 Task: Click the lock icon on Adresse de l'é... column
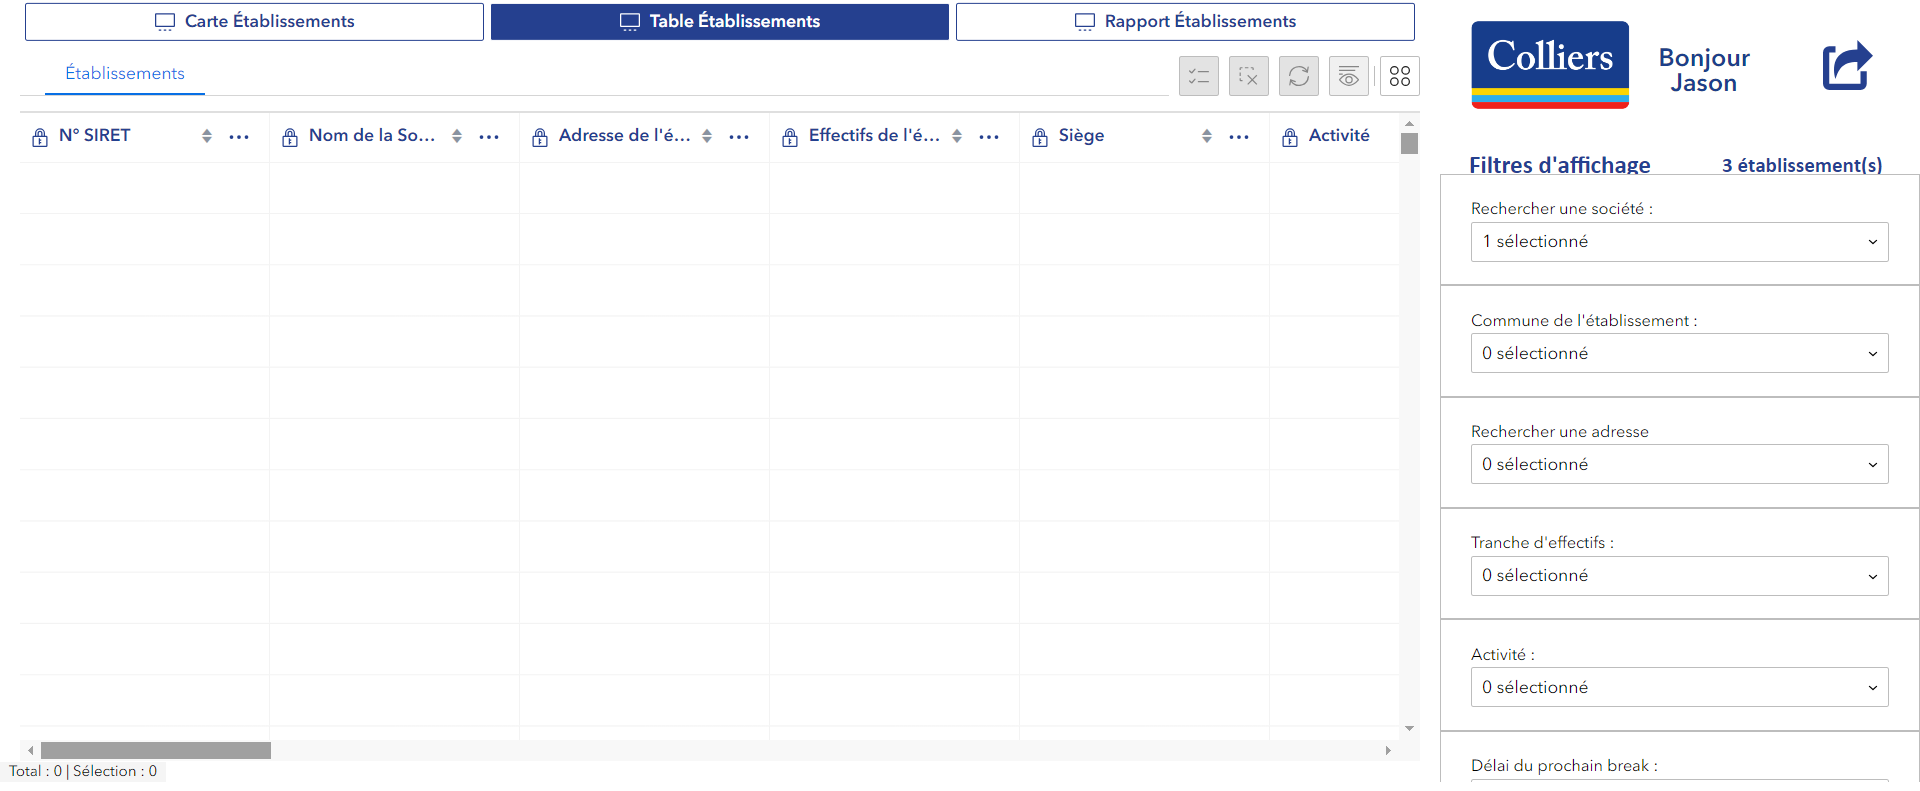[x=540, y=137]
